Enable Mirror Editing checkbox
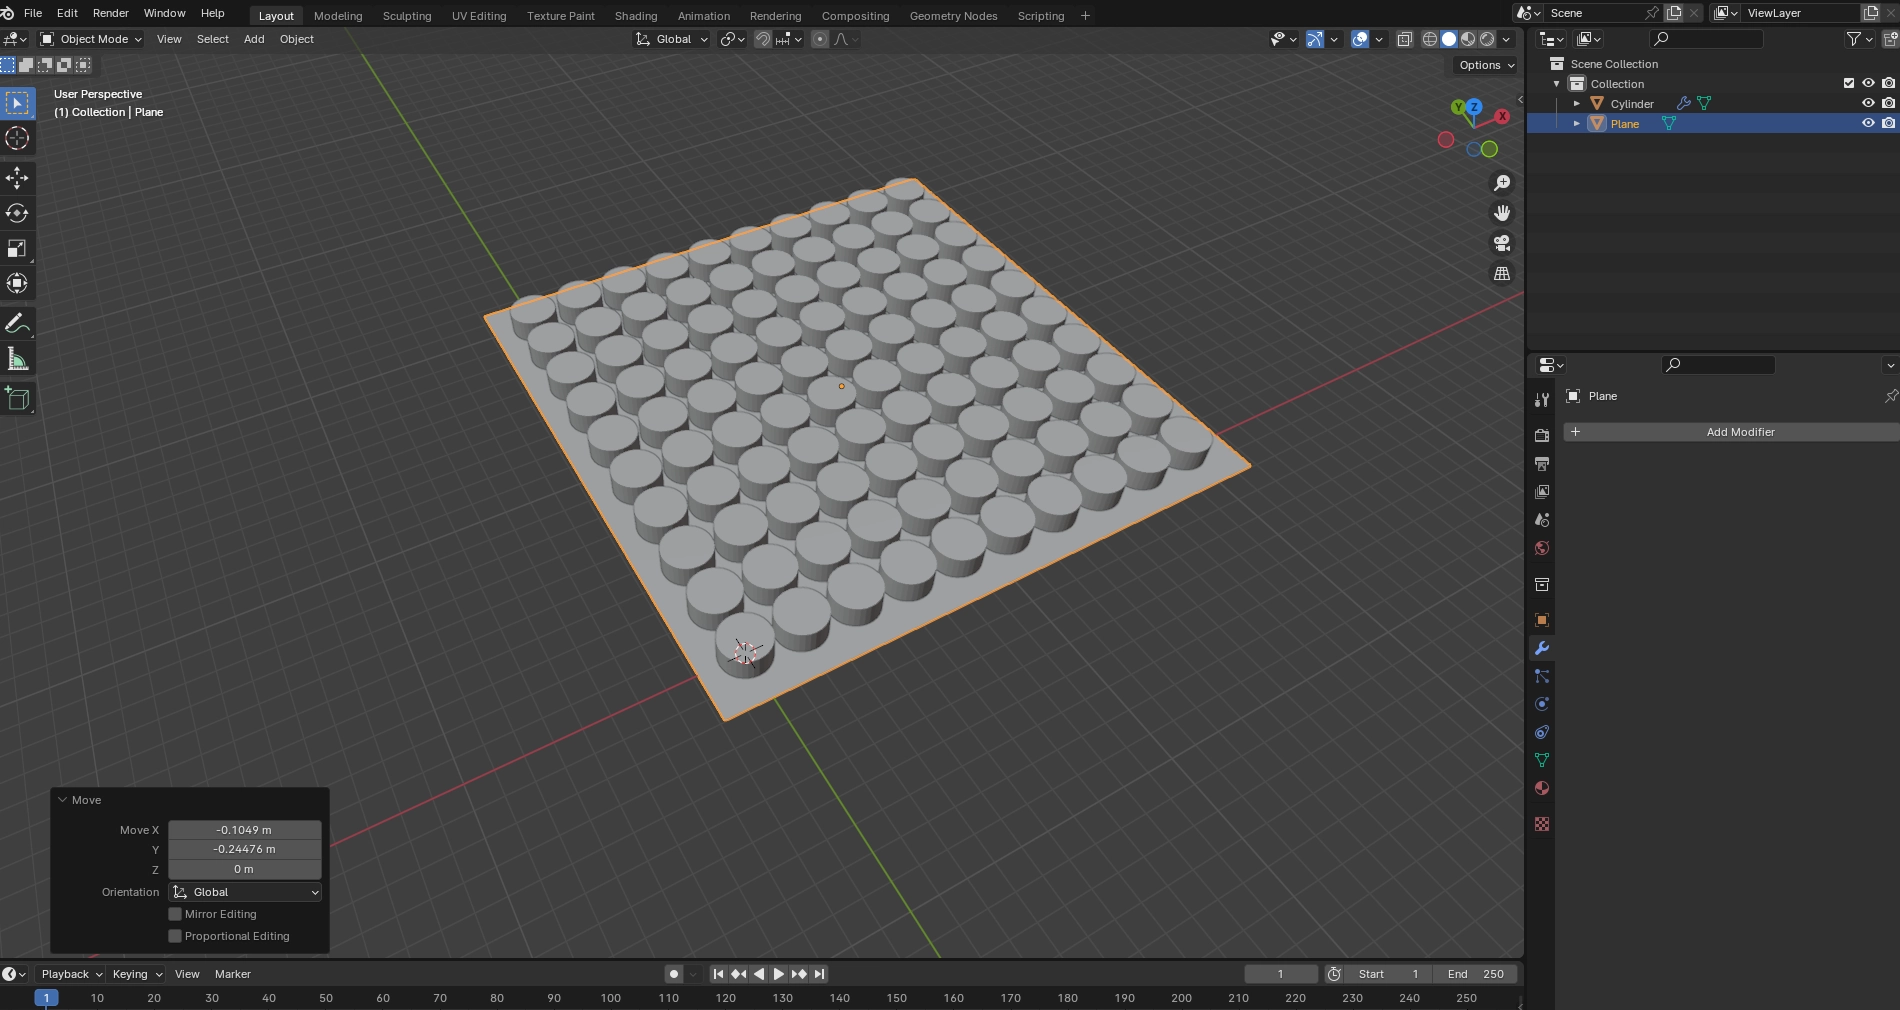1900x1010 pixels. point(175,914)
